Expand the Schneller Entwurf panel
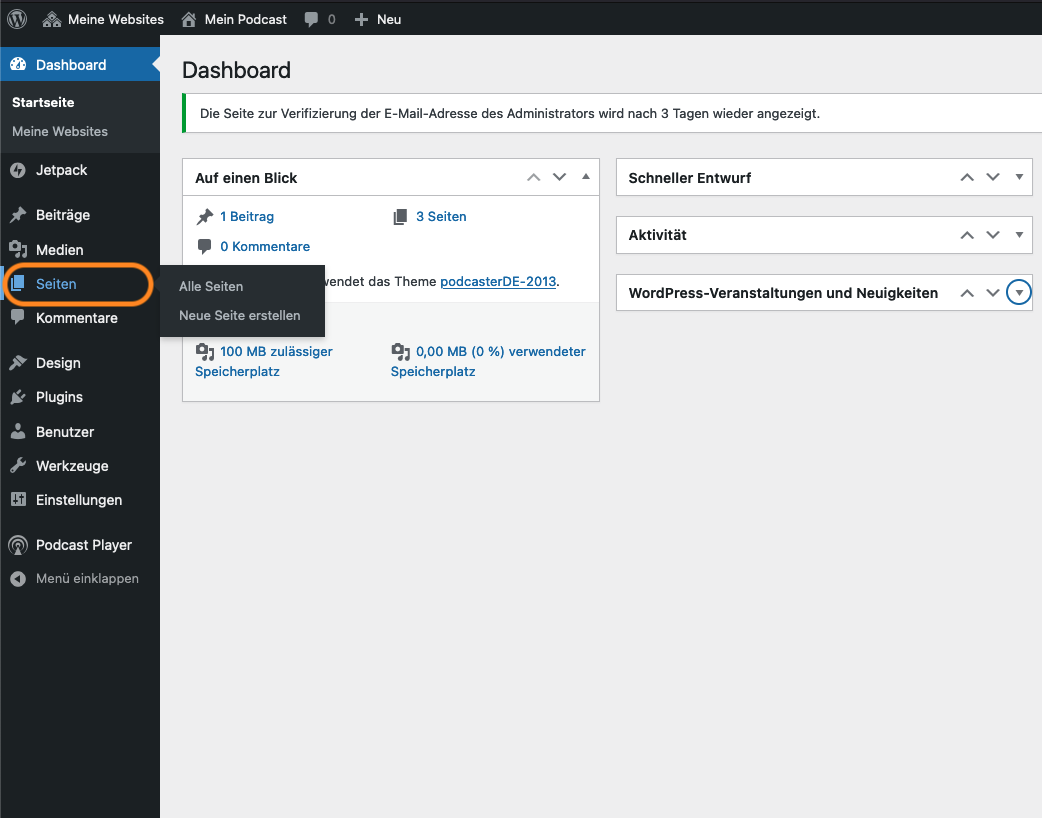The height and width of the screenshot is (818, 1042). tap(1019, 177)
